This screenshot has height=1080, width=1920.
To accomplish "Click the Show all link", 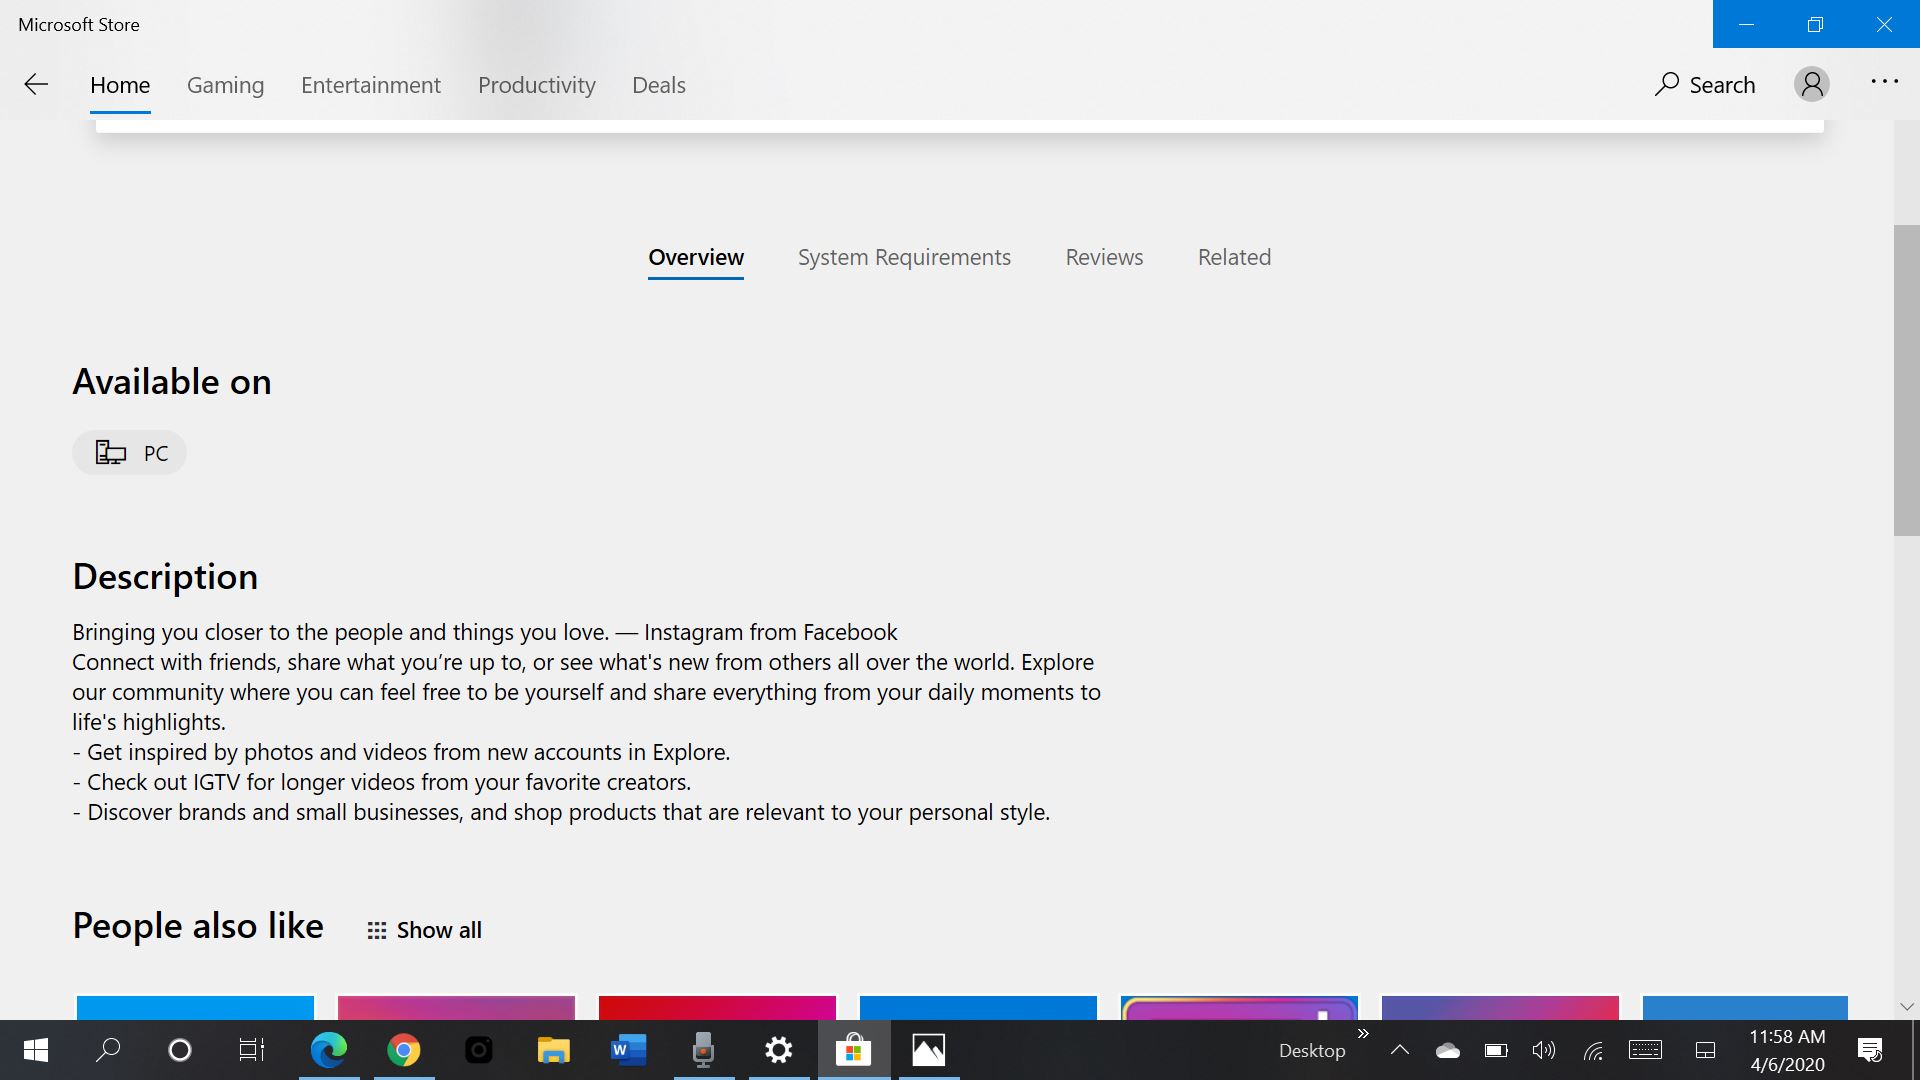I will pos(425,930).
